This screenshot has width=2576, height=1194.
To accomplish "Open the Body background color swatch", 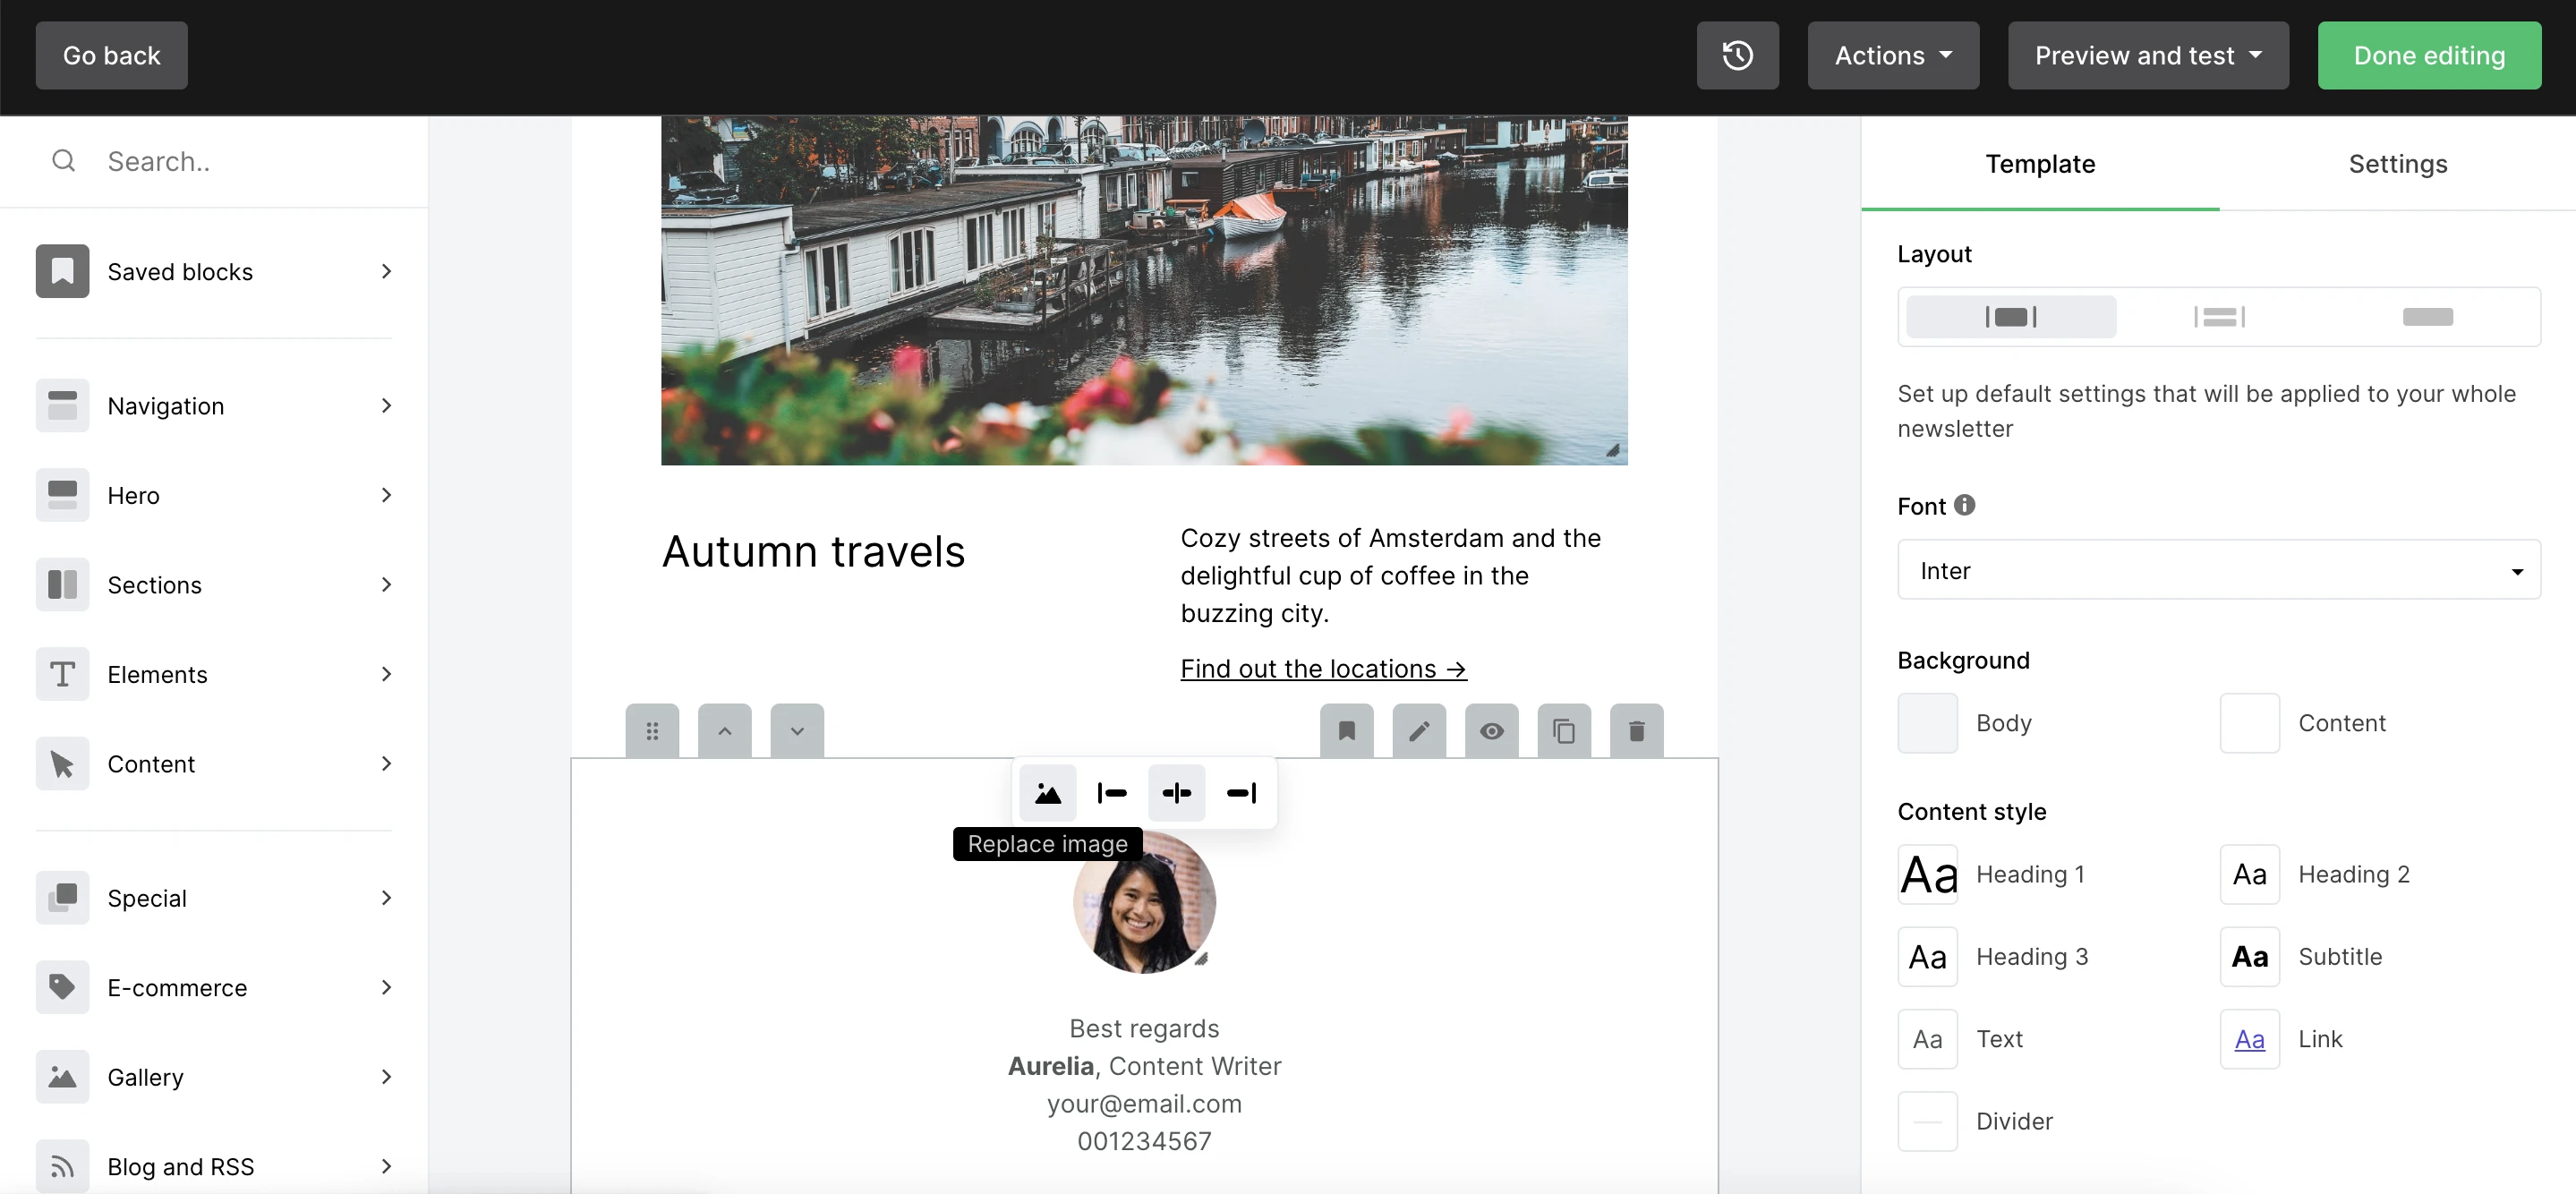I will 1927,723.
